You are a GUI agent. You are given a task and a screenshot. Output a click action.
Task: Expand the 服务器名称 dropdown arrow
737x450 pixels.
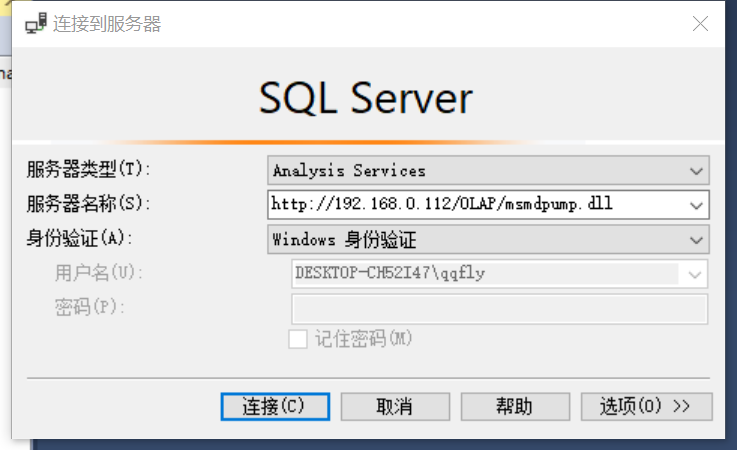coord(696,205)
